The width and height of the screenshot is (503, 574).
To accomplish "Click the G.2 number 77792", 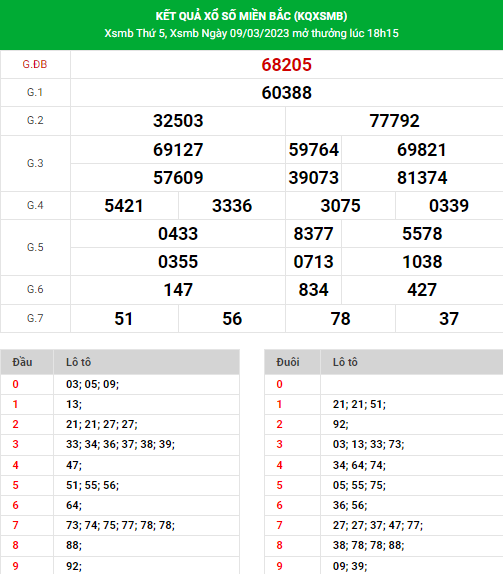I will pos(394,121).
